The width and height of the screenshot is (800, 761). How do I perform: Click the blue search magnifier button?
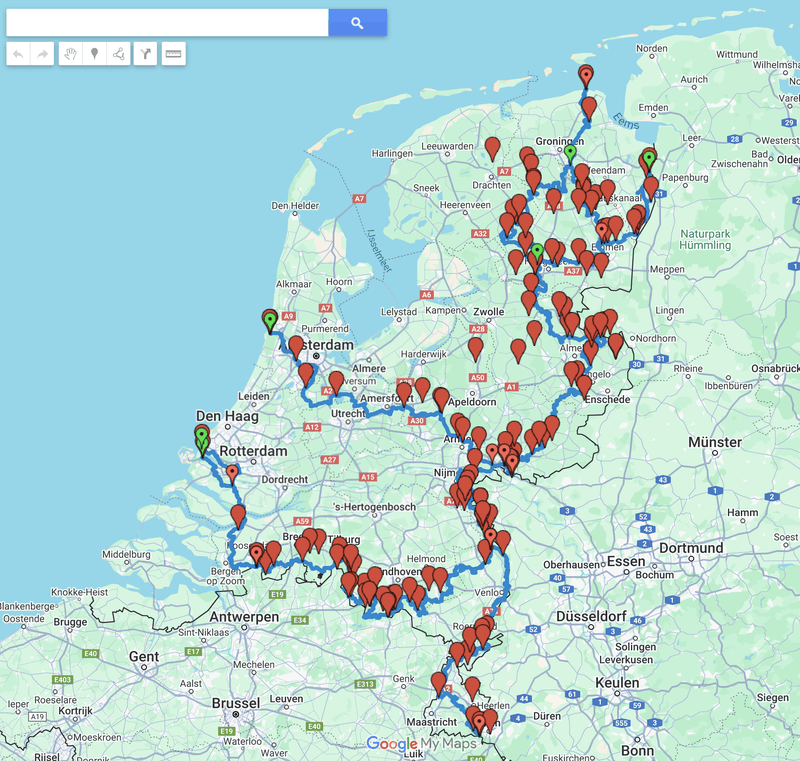(x=357, y=22)
